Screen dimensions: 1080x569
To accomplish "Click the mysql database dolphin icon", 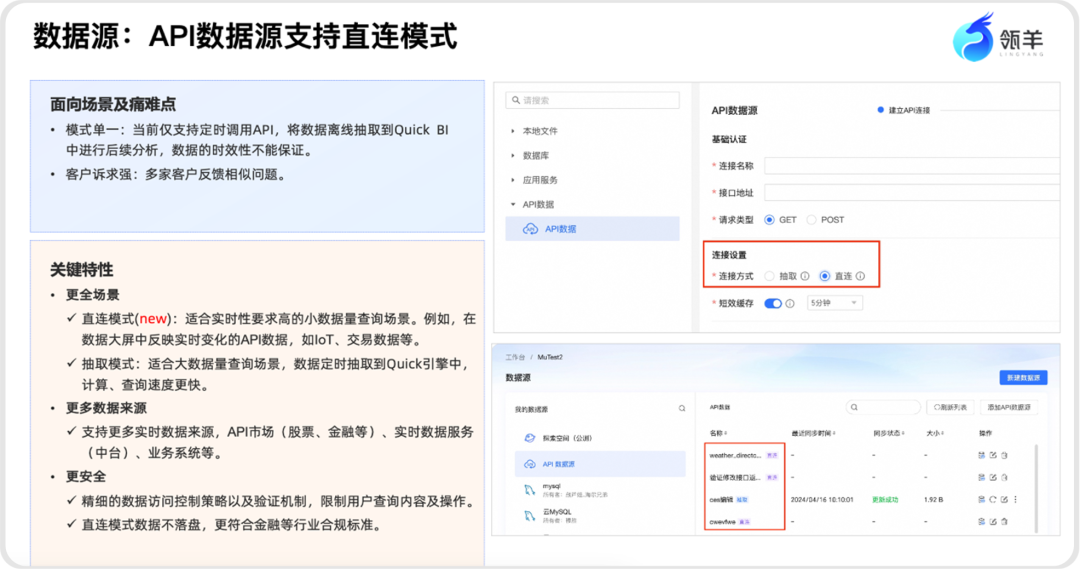I will point(530,490).
